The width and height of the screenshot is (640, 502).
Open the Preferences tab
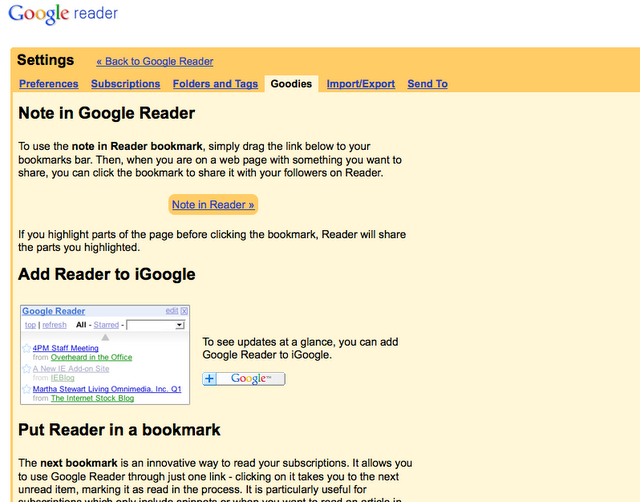click(x=49, y=84)
